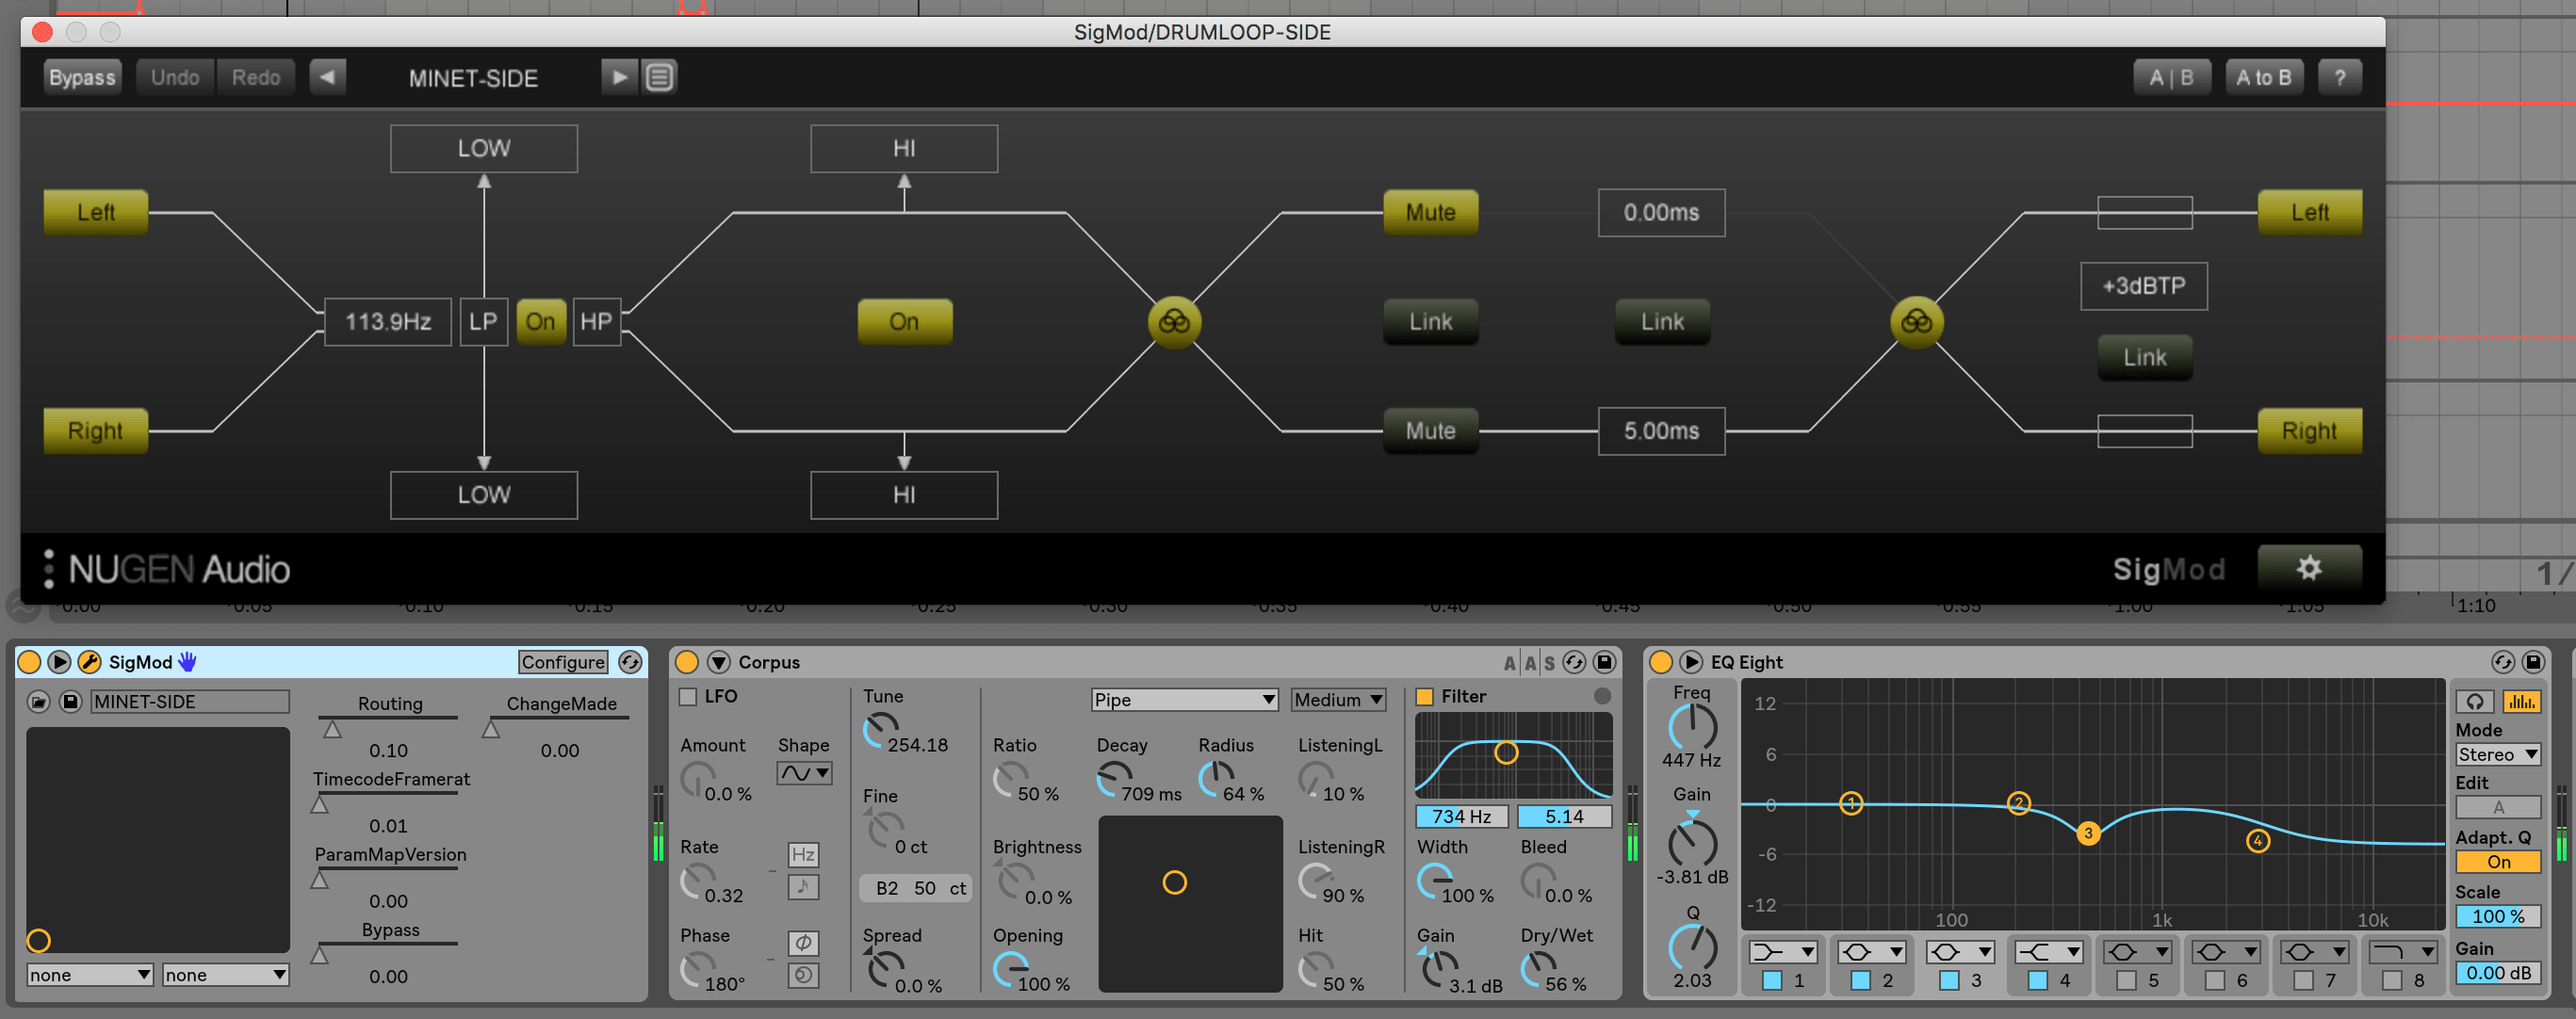Viewport: 2576px width, 1019px height.
Task: Load SigMod plug-in preset folder icon
Action: click(x=38, y=702)
